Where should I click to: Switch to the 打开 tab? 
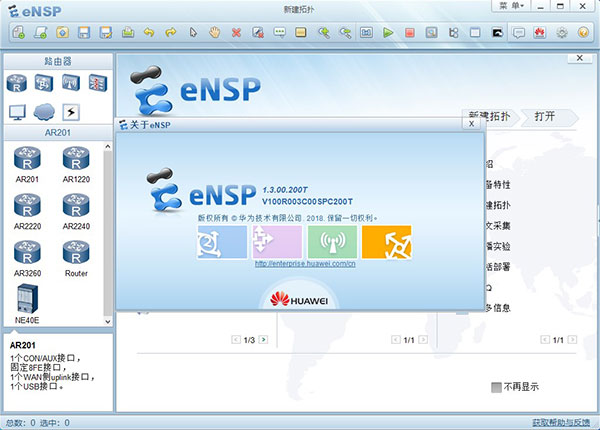[548, 117]
